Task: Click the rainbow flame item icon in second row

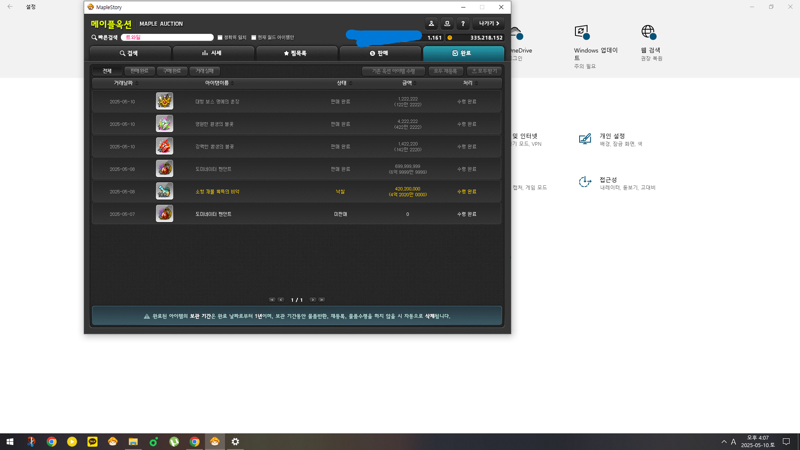Action: 164,123
